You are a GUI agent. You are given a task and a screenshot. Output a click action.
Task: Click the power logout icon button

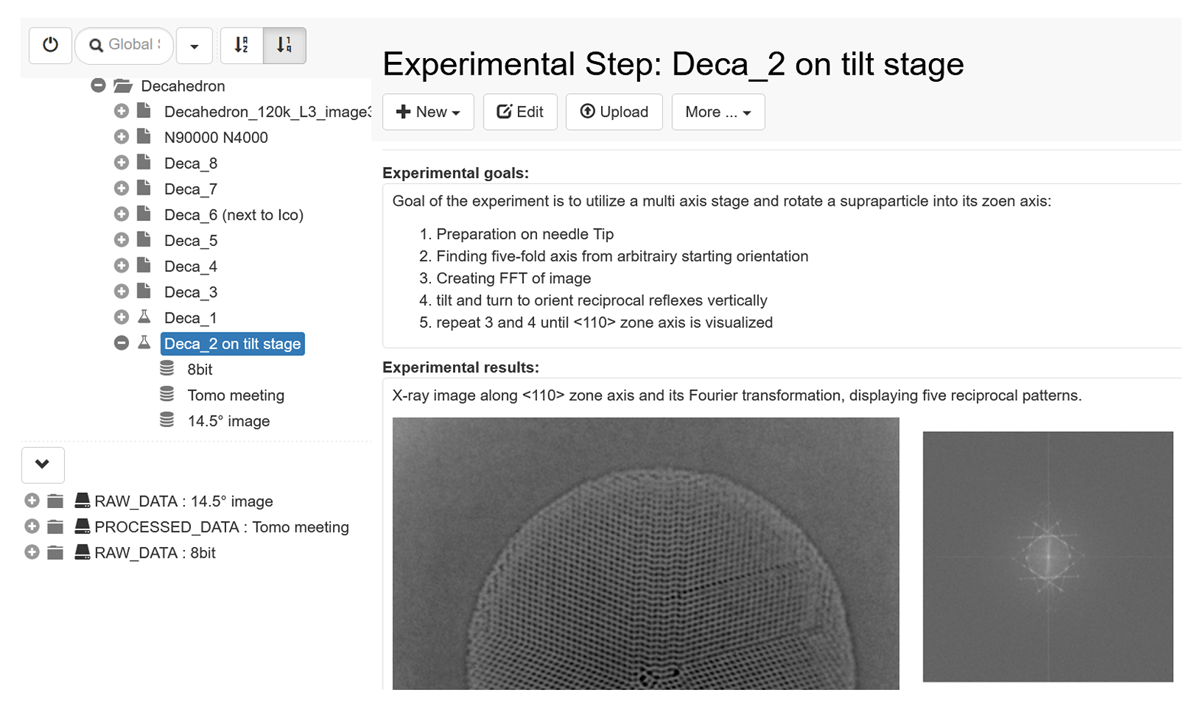[x=50, y=45]
